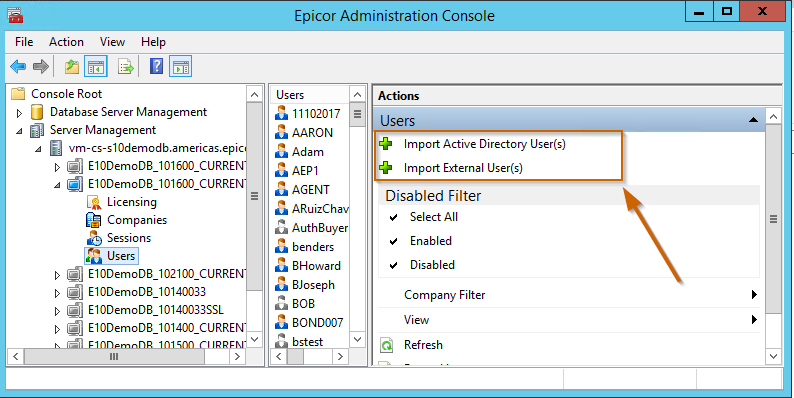
Task: Select the BHoward user in the list
Action: coord(316,266)
